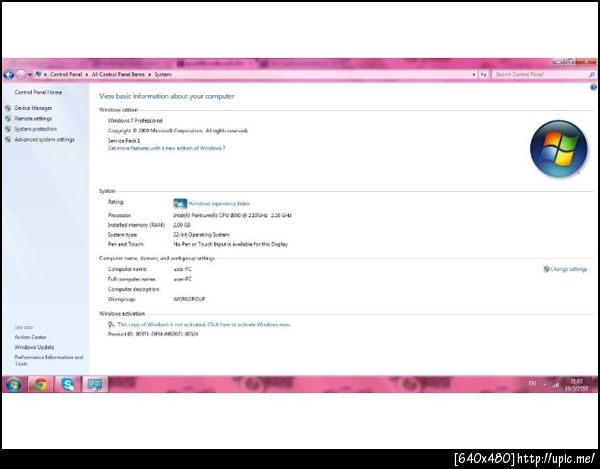Click the search magnifier icon
Viewport: 600px width, 469px height.
click(592, 75)
